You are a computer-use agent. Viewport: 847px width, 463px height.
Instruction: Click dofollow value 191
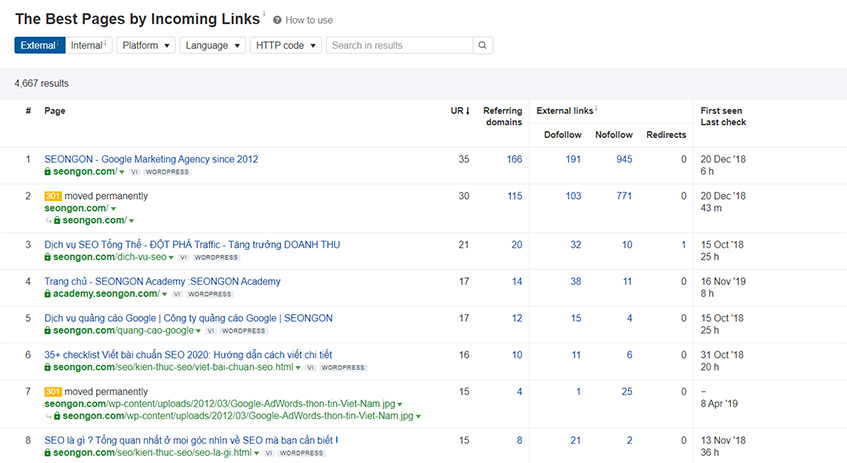573,159
